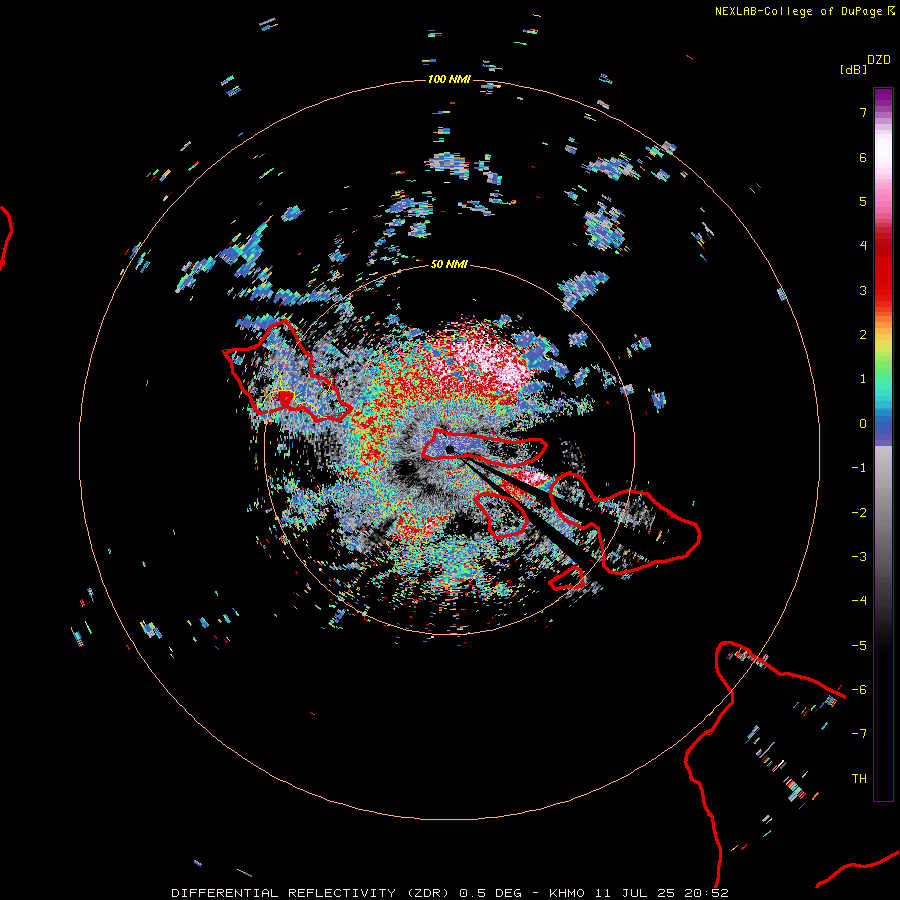Click the NEXLAB-College of DuPage credit text

(805, 11)
